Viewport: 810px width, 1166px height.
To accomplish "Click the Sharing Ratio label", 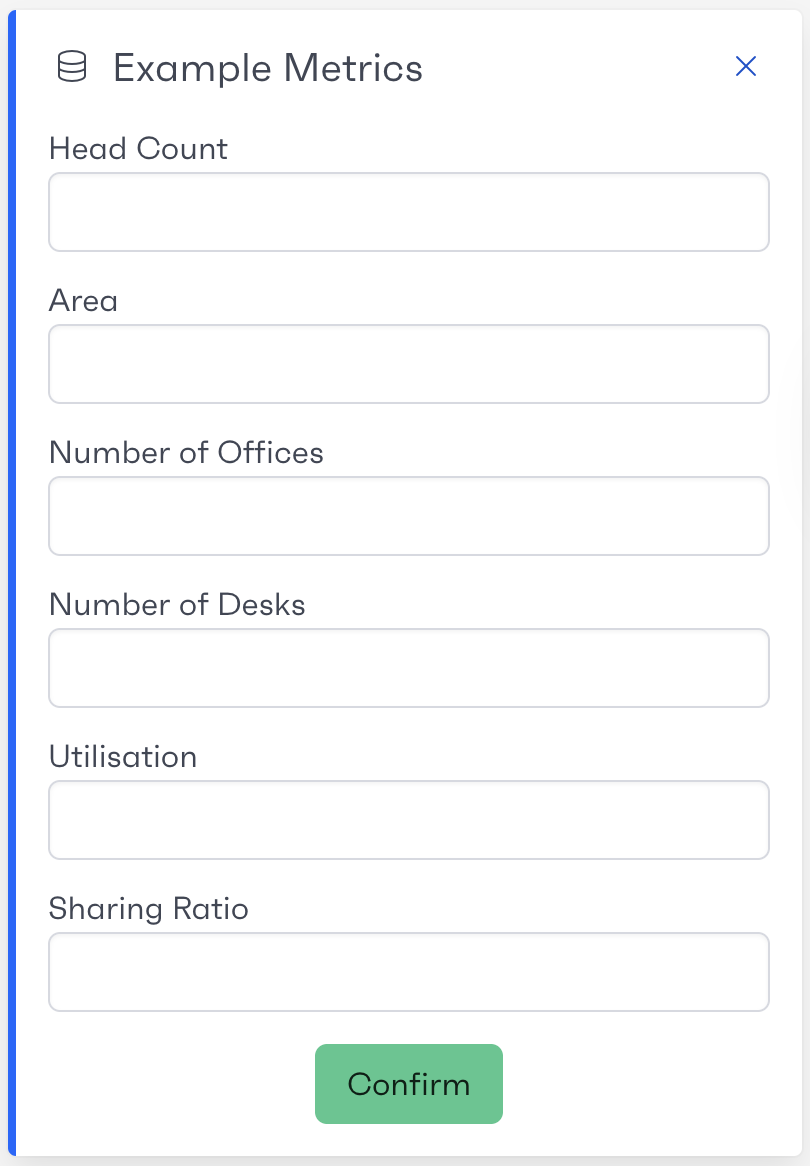I will click(x=148, y=909).
